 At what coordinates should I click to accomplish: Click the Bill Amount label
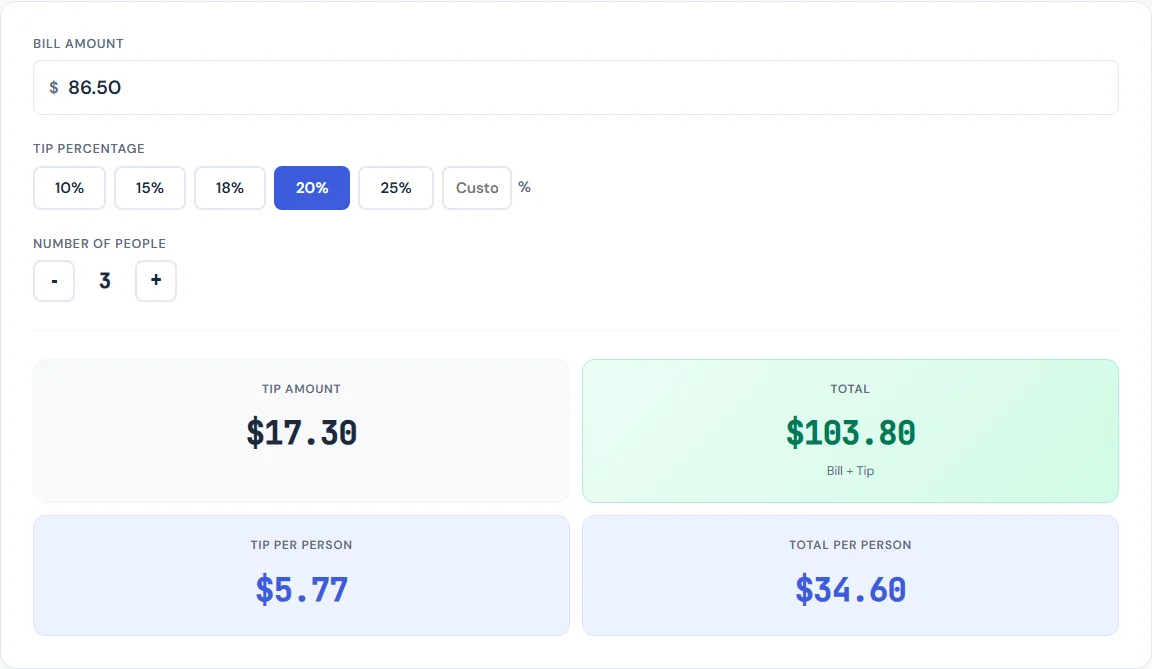coord(78,43)
